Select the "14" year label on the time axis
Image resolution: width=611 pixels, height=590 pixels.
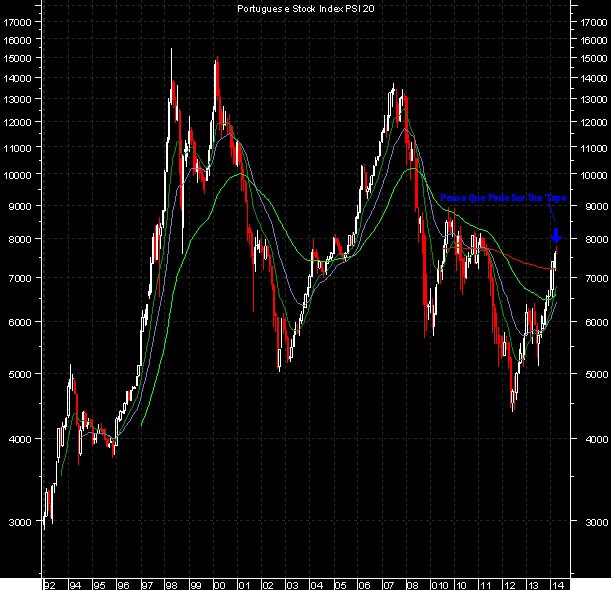[x=558, y=585]
